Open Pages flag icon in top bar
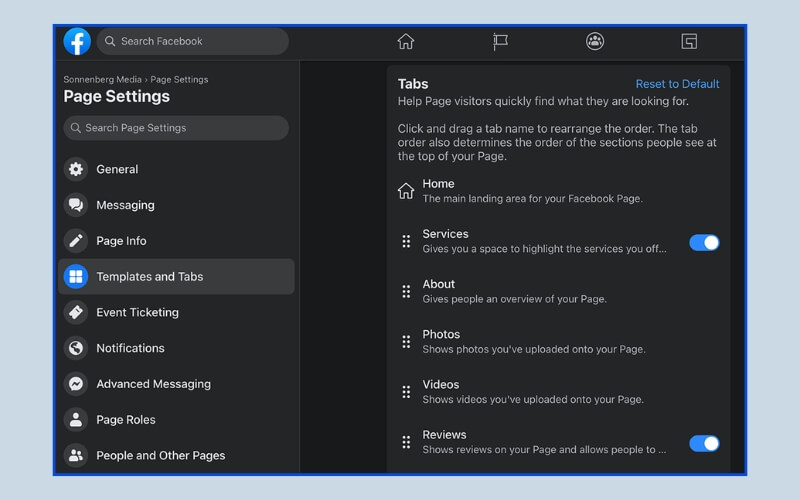 [500, 41]
